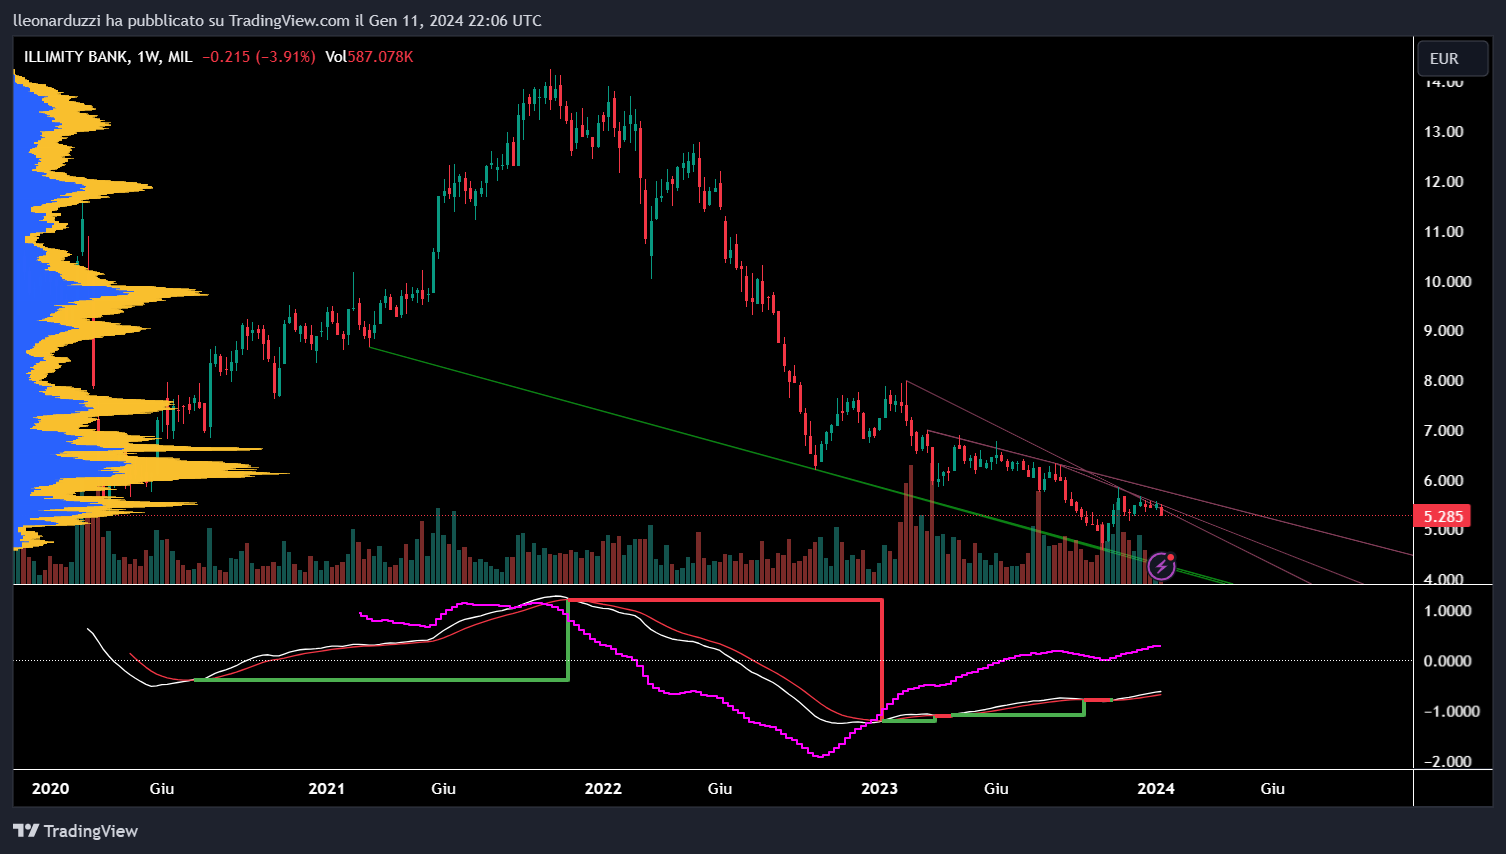Image resolution: width=1506 pixels, height=854 pixels.
Task: Open the EUR currency selector
Action: [1454, 58]
